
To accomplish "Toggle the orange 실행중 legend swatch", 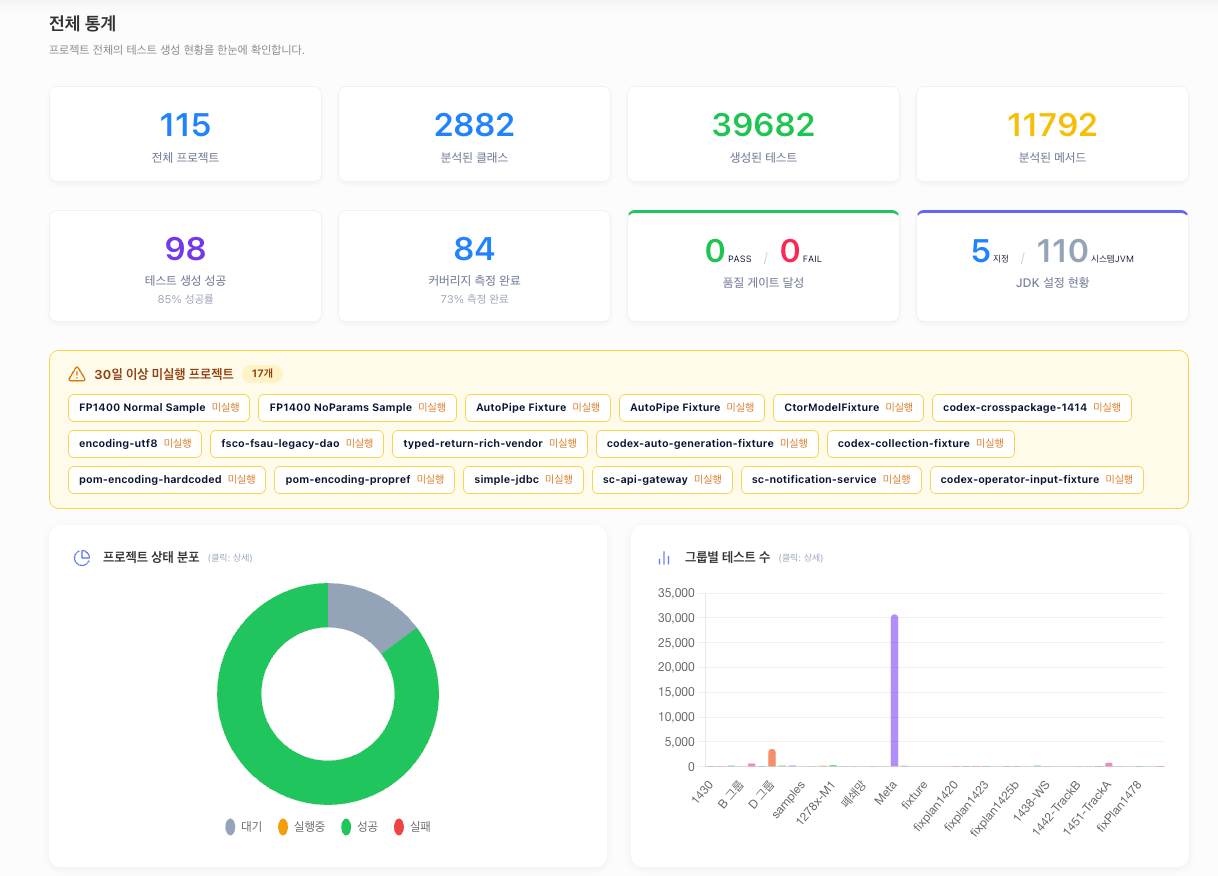I will 283,827.
